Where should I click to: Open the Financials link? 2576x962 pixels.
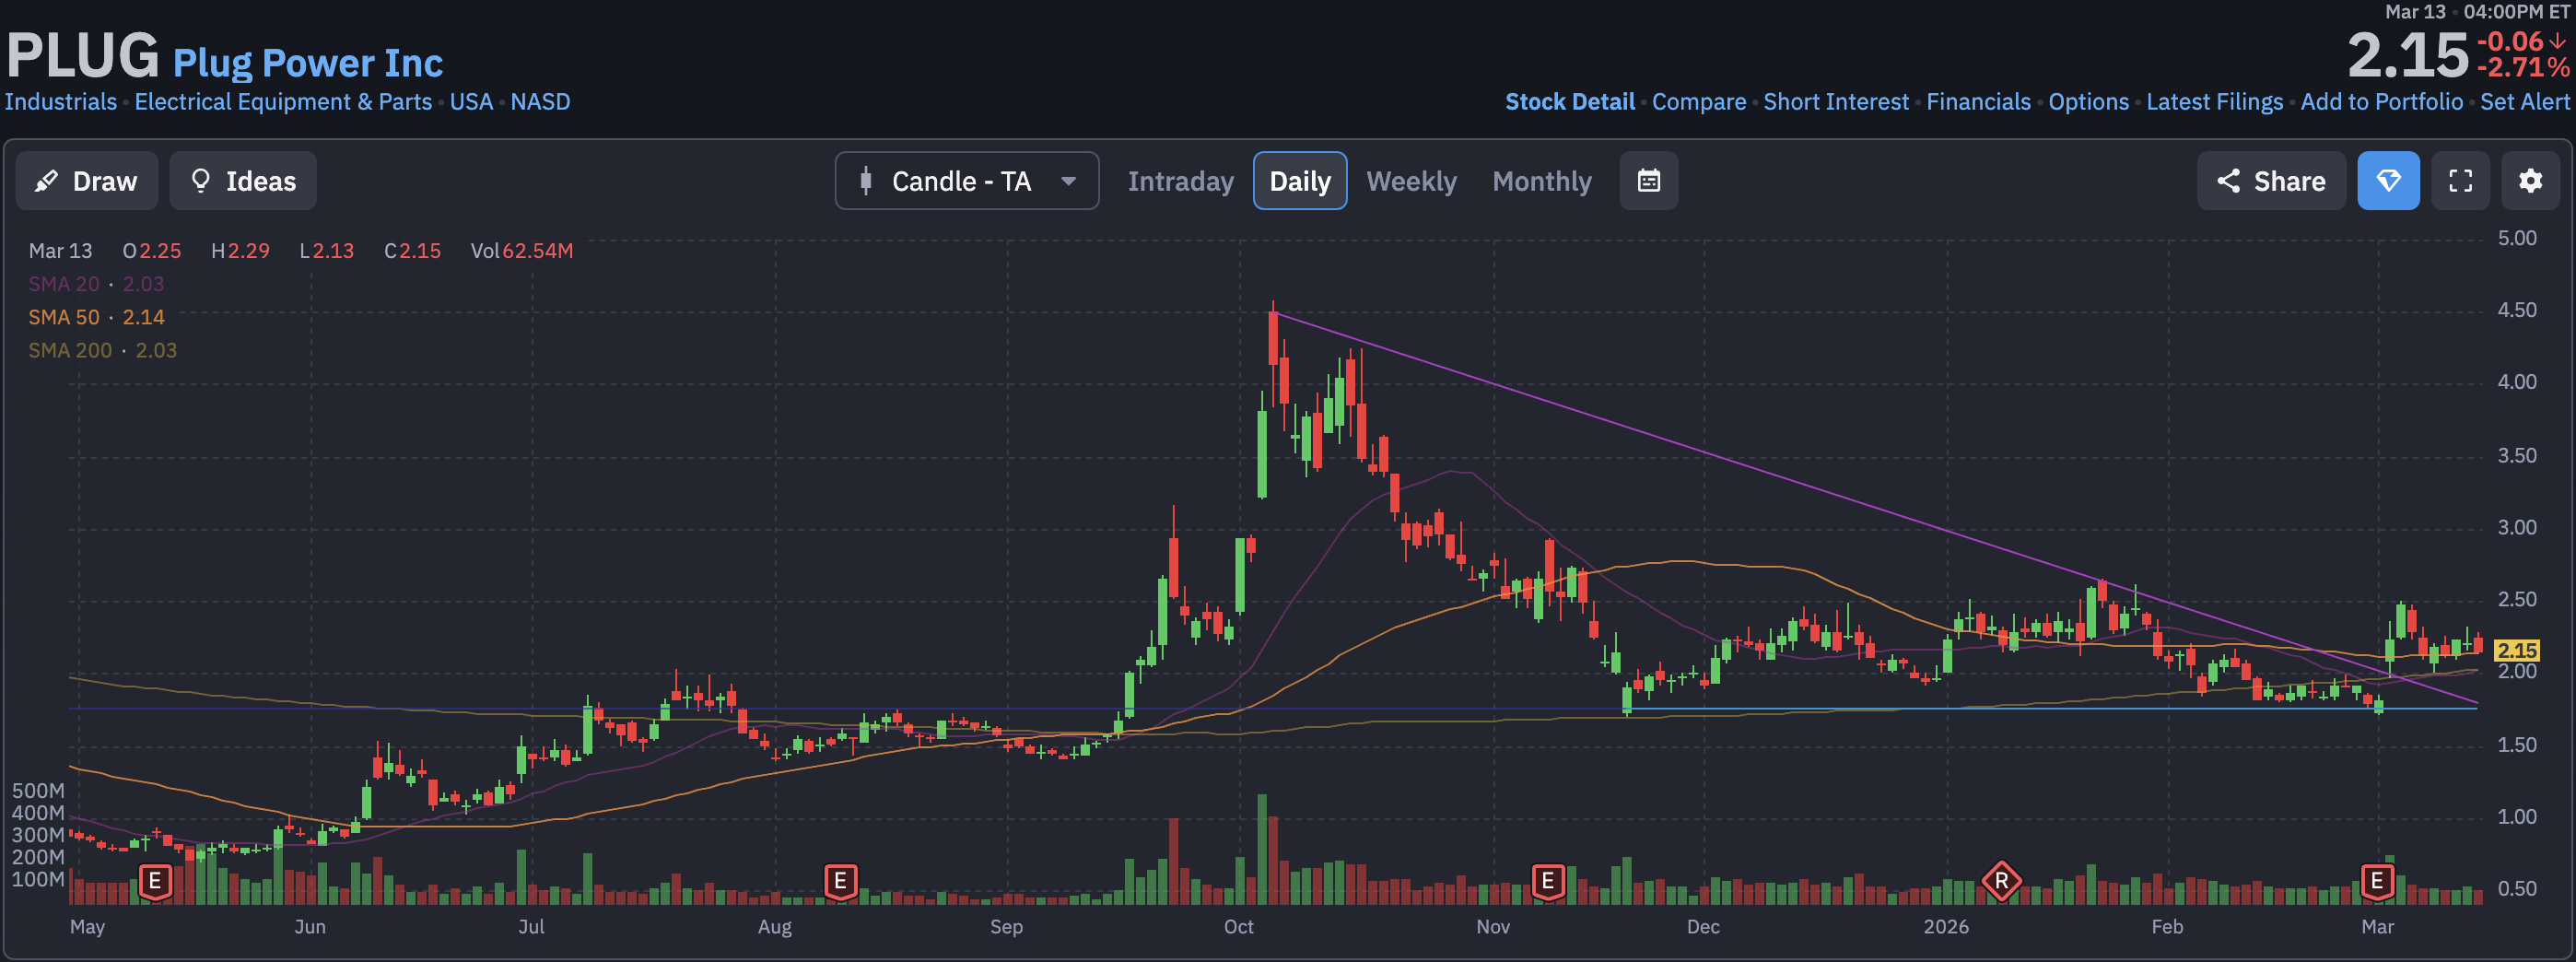tap(1979, 102)
